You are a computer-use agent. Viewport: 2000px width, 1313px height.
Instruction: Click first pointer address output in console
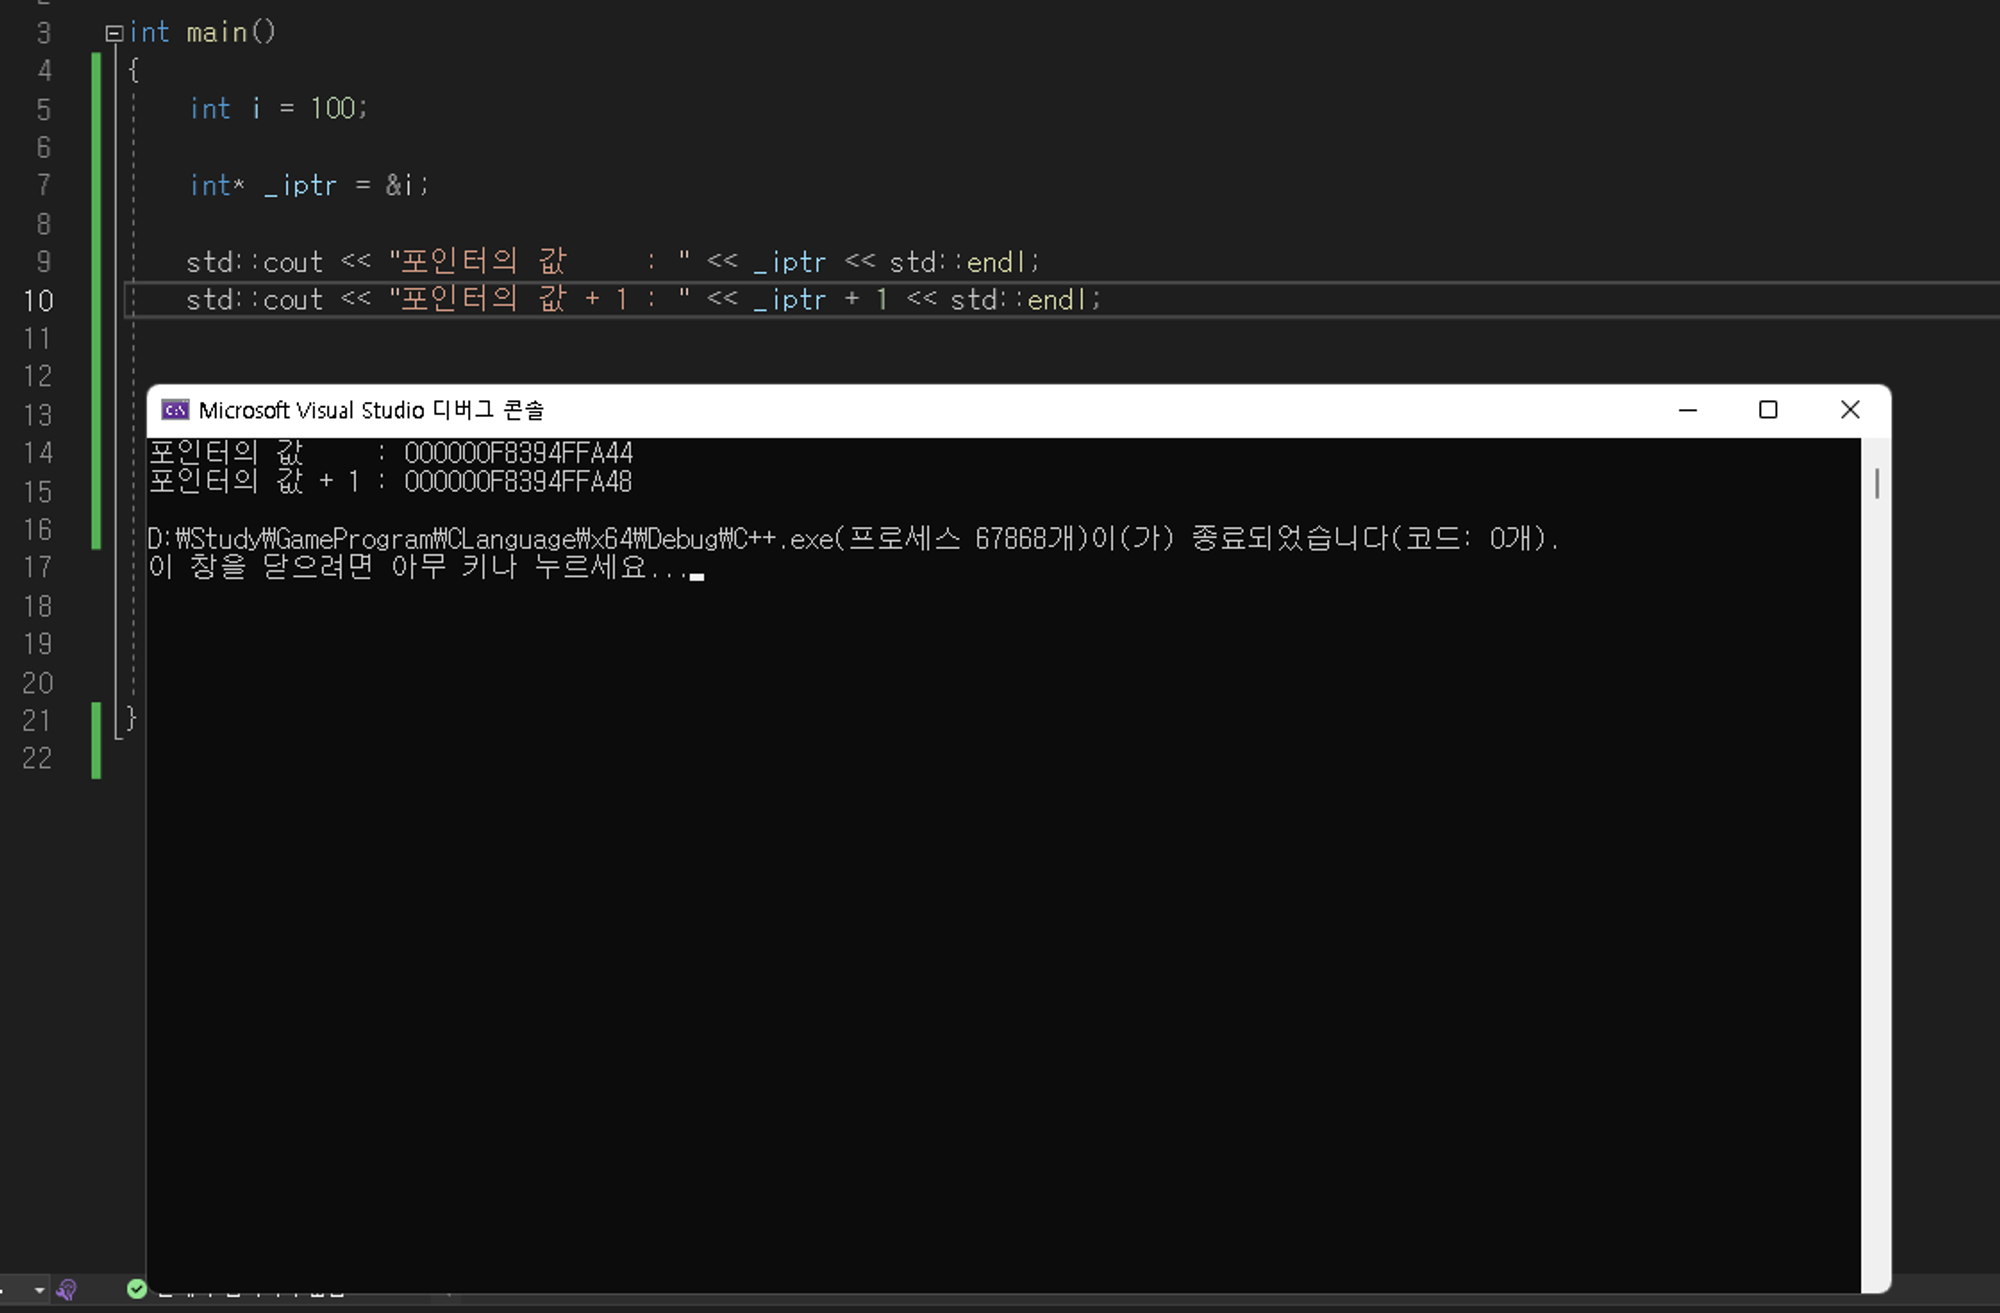pyautogui.click(x=518, y=453)
